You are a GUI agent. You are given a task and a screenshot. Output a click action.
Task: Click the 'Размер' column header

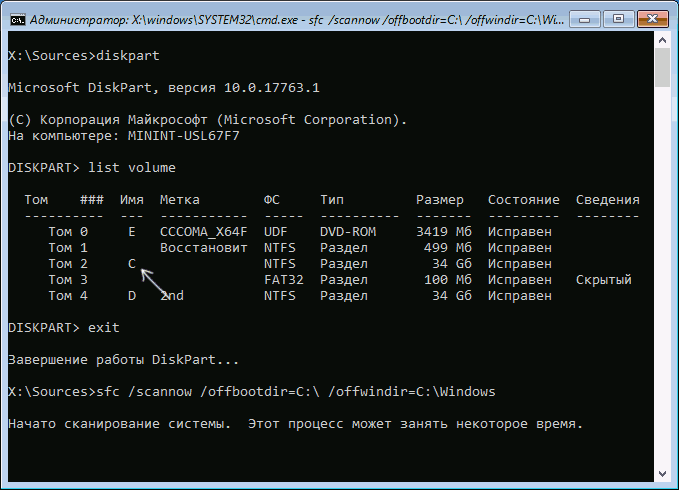(x=440, y=200)
